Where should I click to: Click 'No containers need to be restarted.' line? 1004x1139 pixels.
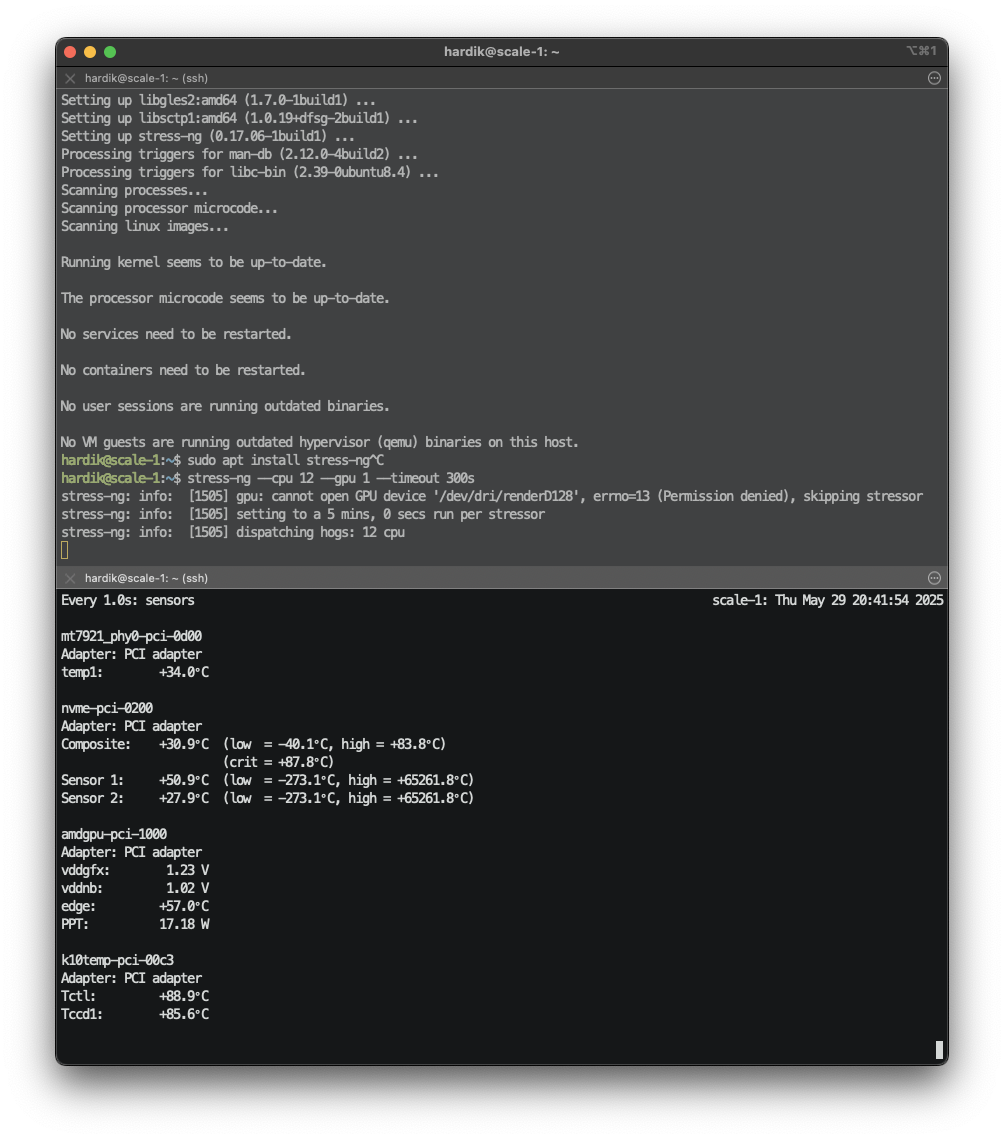tap(183, 370)
